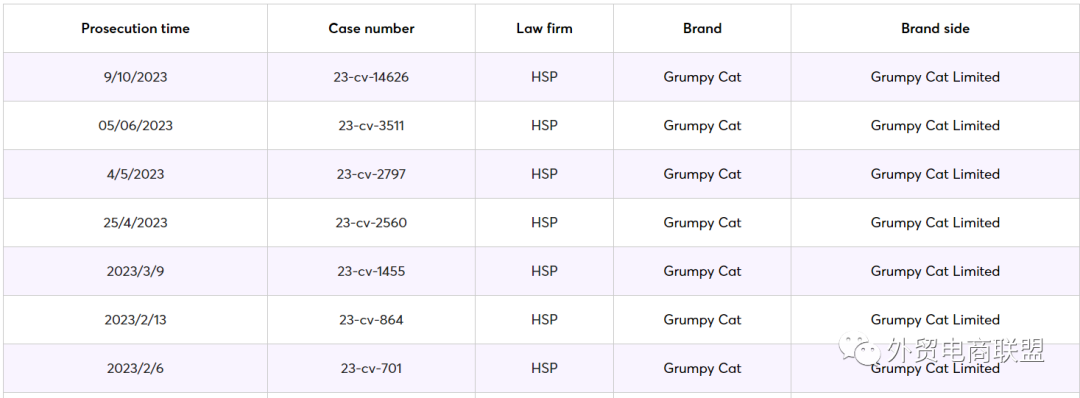Click the prosecution date 05/06/2023

135,125
